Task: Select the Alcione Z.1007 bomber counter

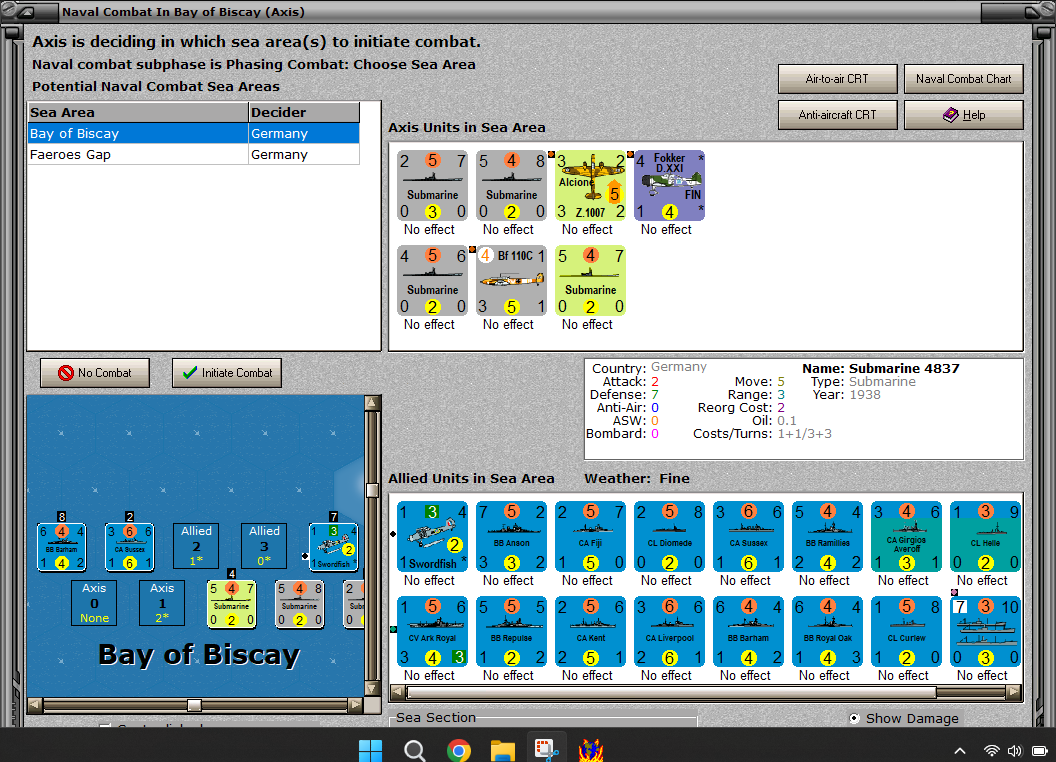Action: point(591,185)
